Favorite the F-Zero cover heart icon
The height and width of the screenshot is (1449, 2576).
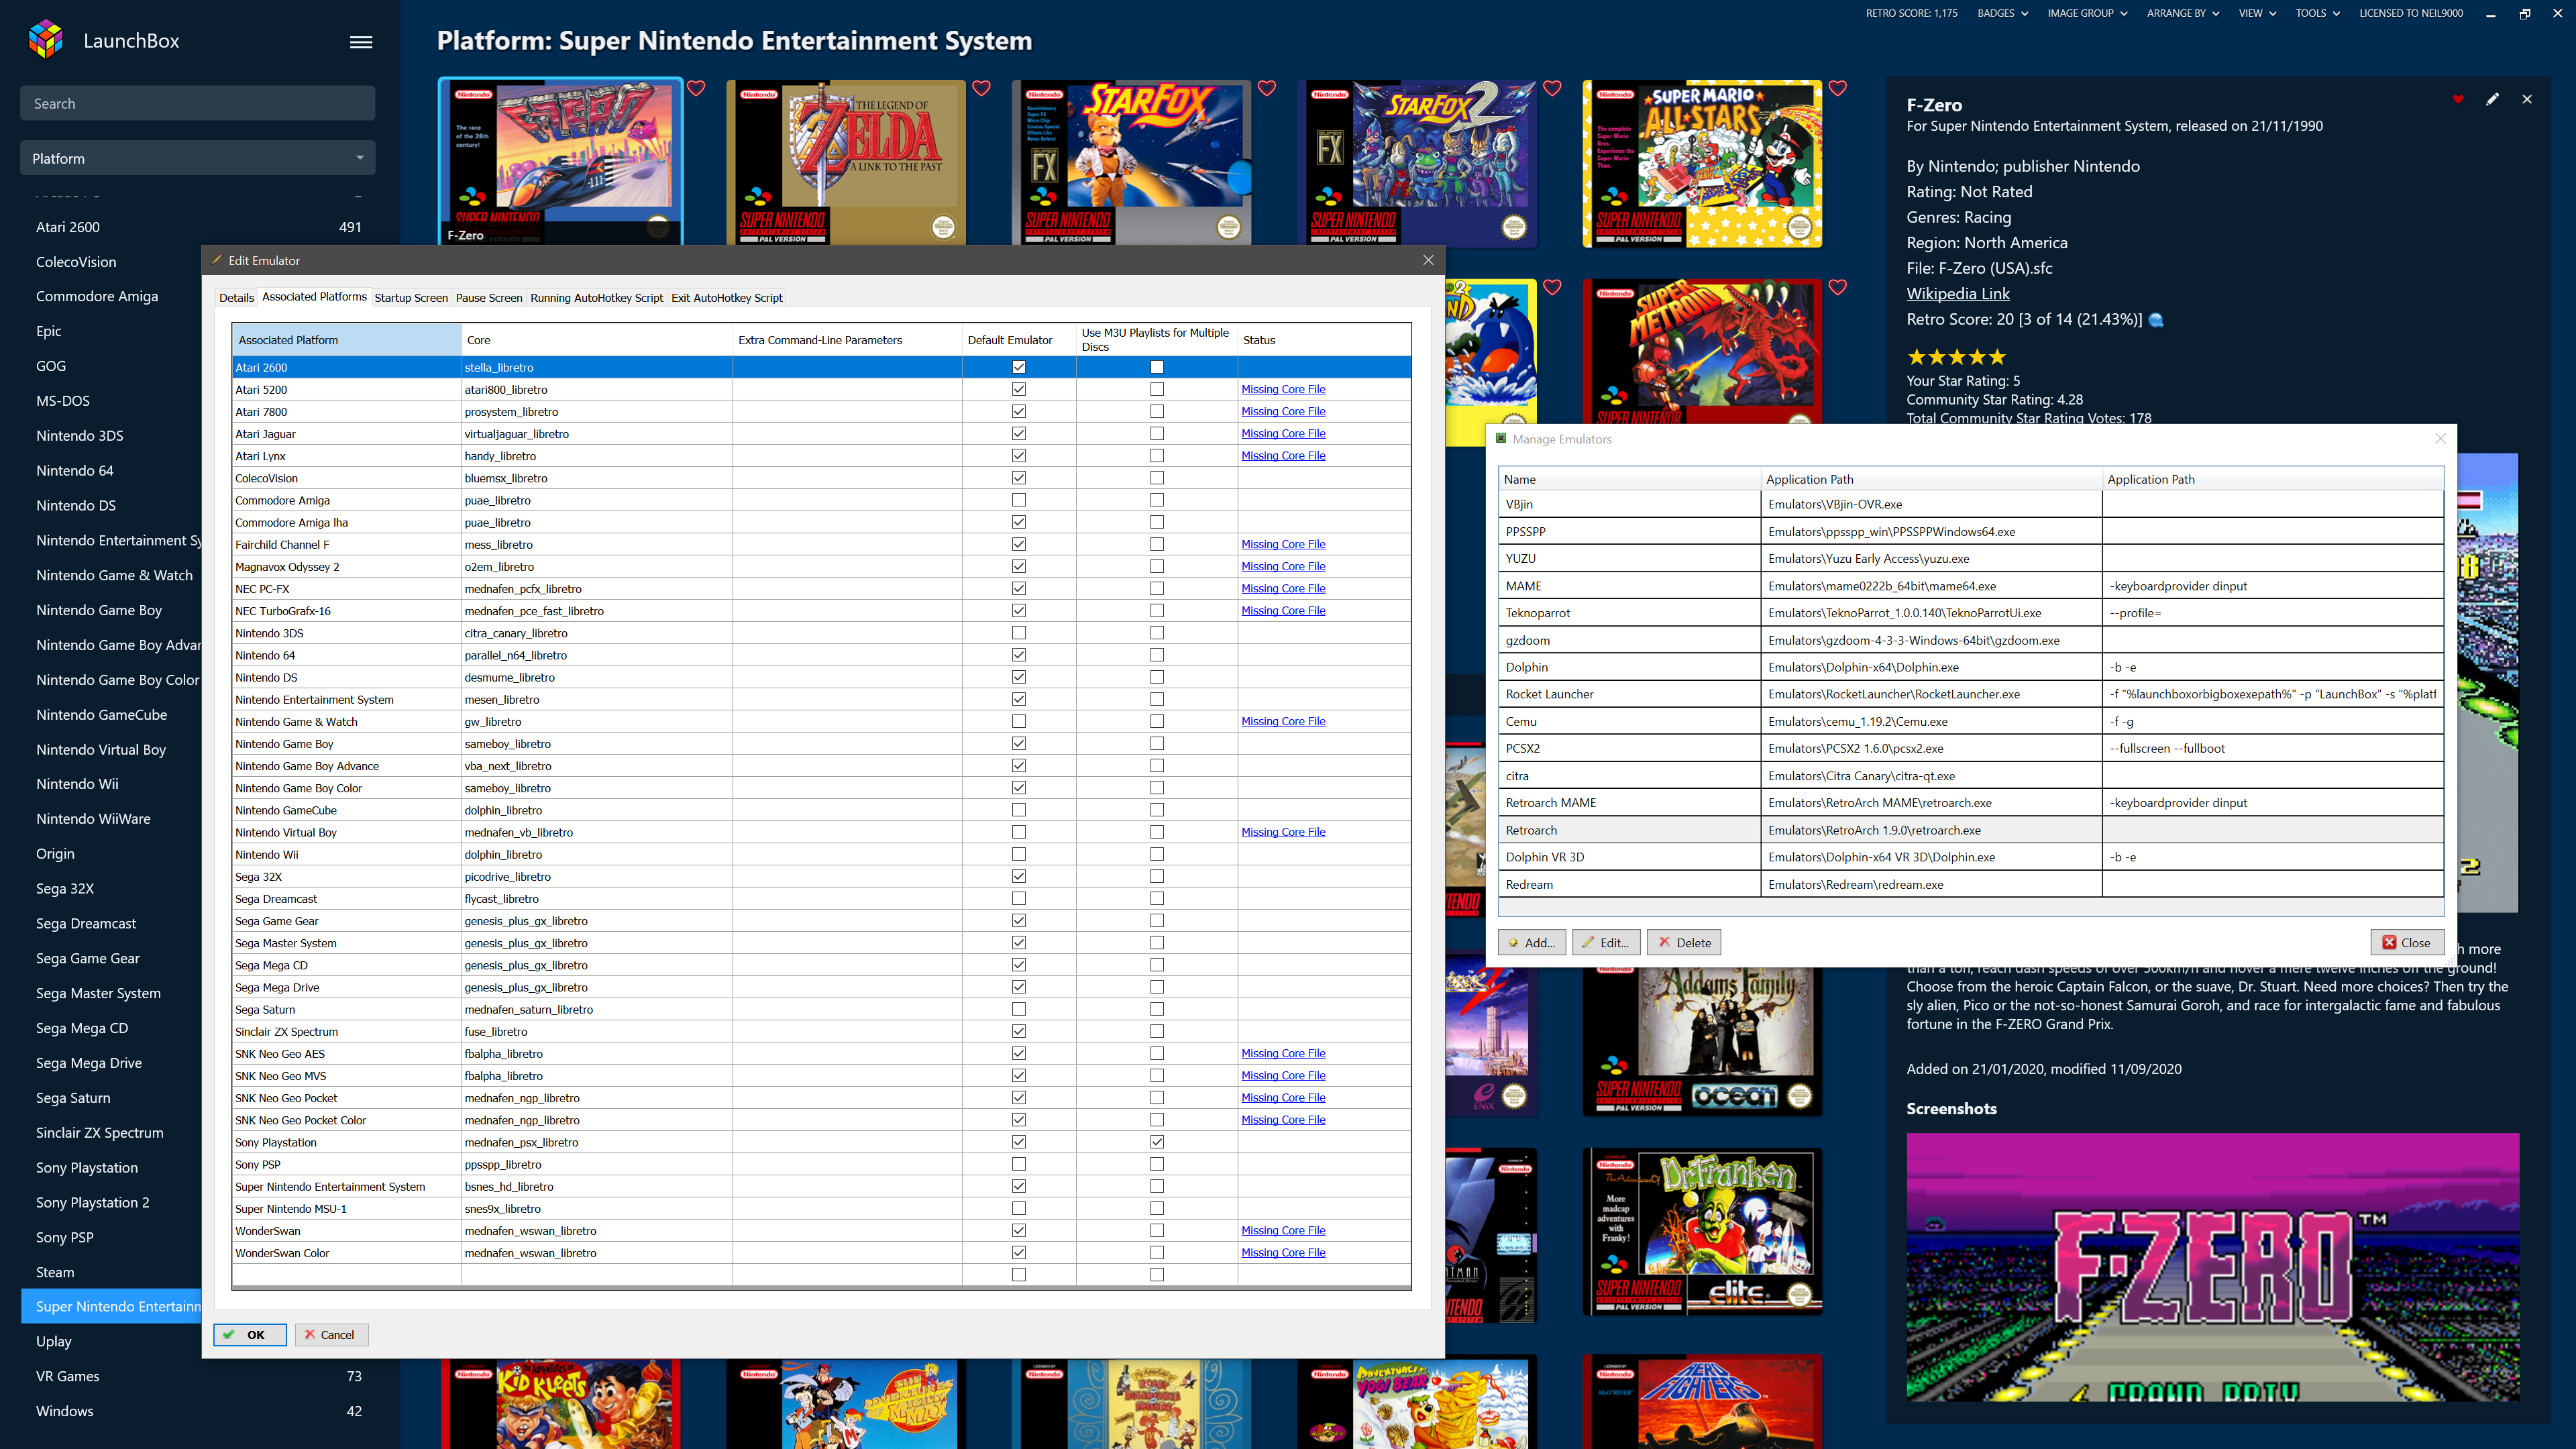pos(696,88)
